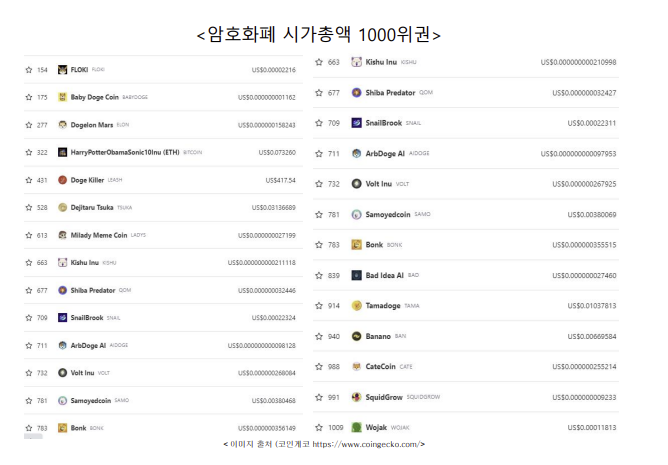Image resolution: width=668 pixels, height=465 pixels.
Task: Open HarryPotterObamaSonic10Inu (ETH) name link
Action: [125, 152]
